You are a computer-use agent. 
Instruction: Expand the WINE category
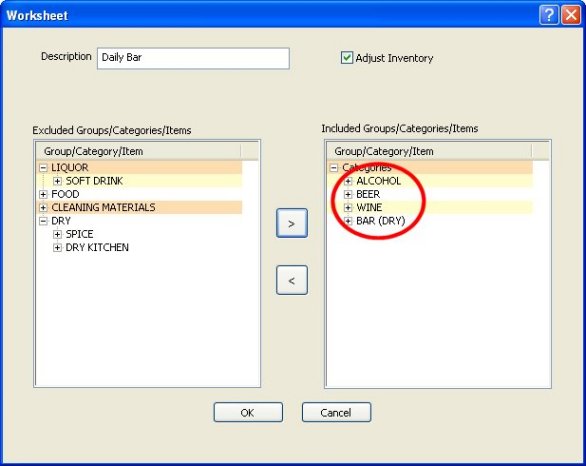[x=348, y=207]
